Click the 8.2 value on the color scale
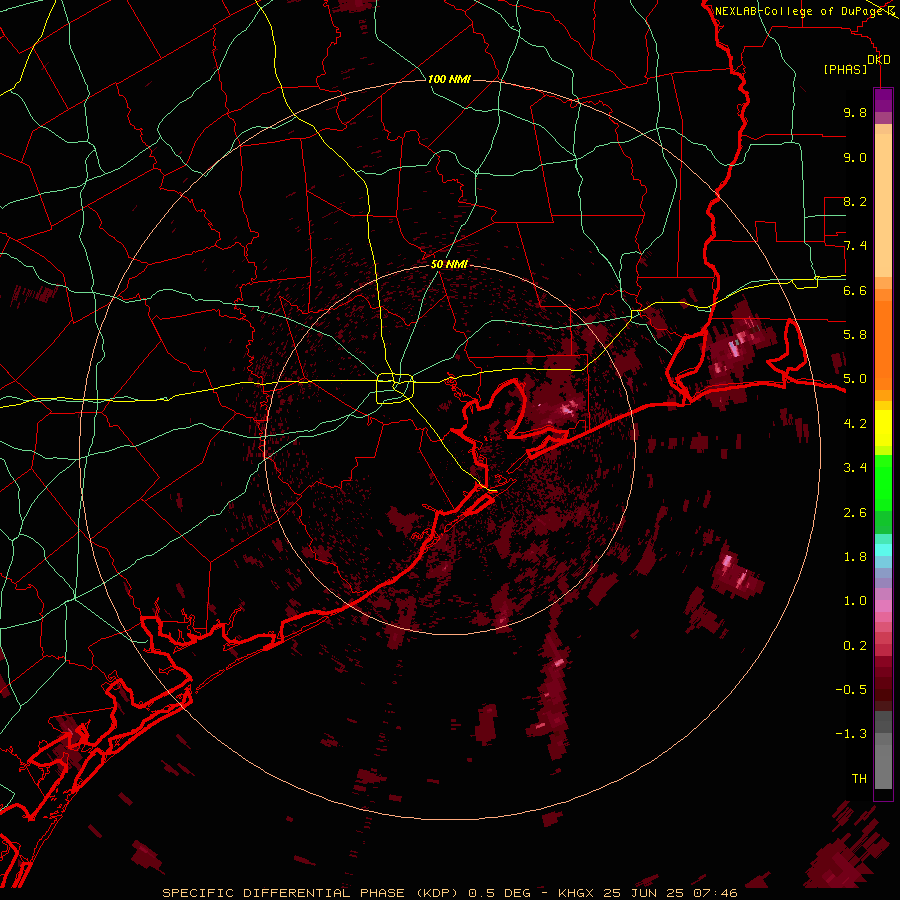Viewport: 900px width, 900px height. coord(855,201)
